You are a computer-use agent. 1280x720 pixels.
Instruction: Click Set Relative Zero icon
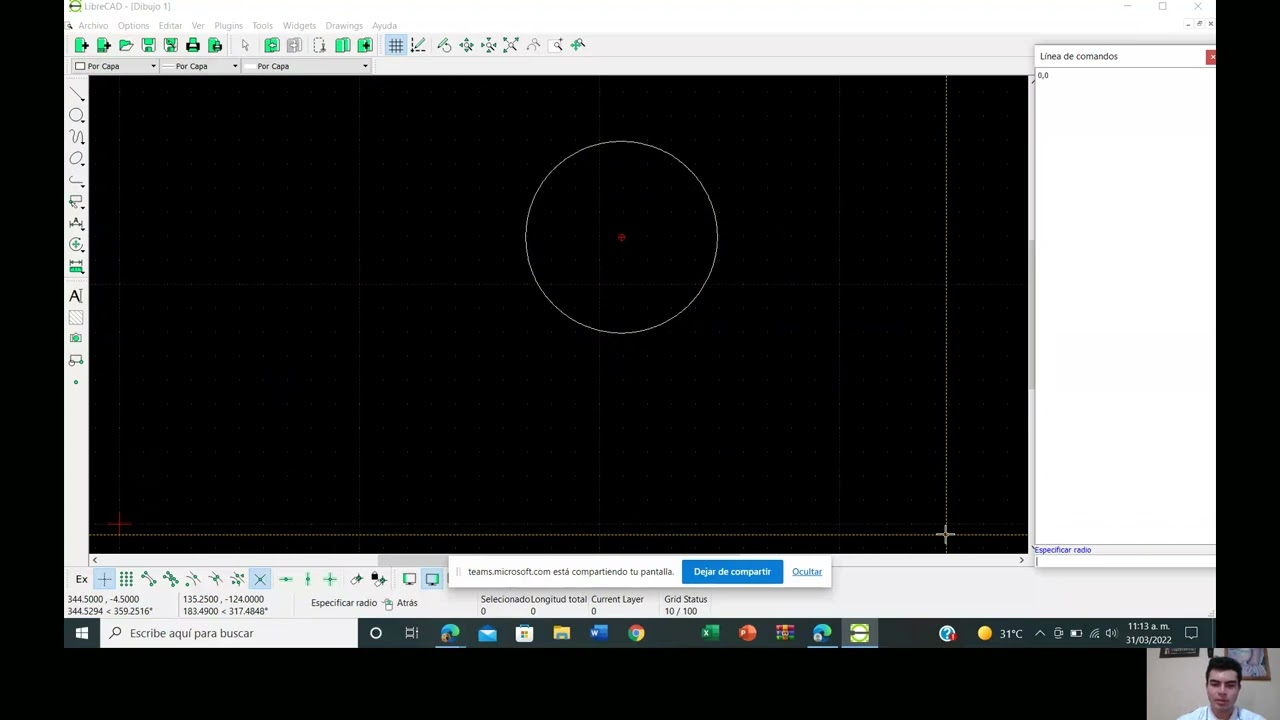(x=356, y=579)
